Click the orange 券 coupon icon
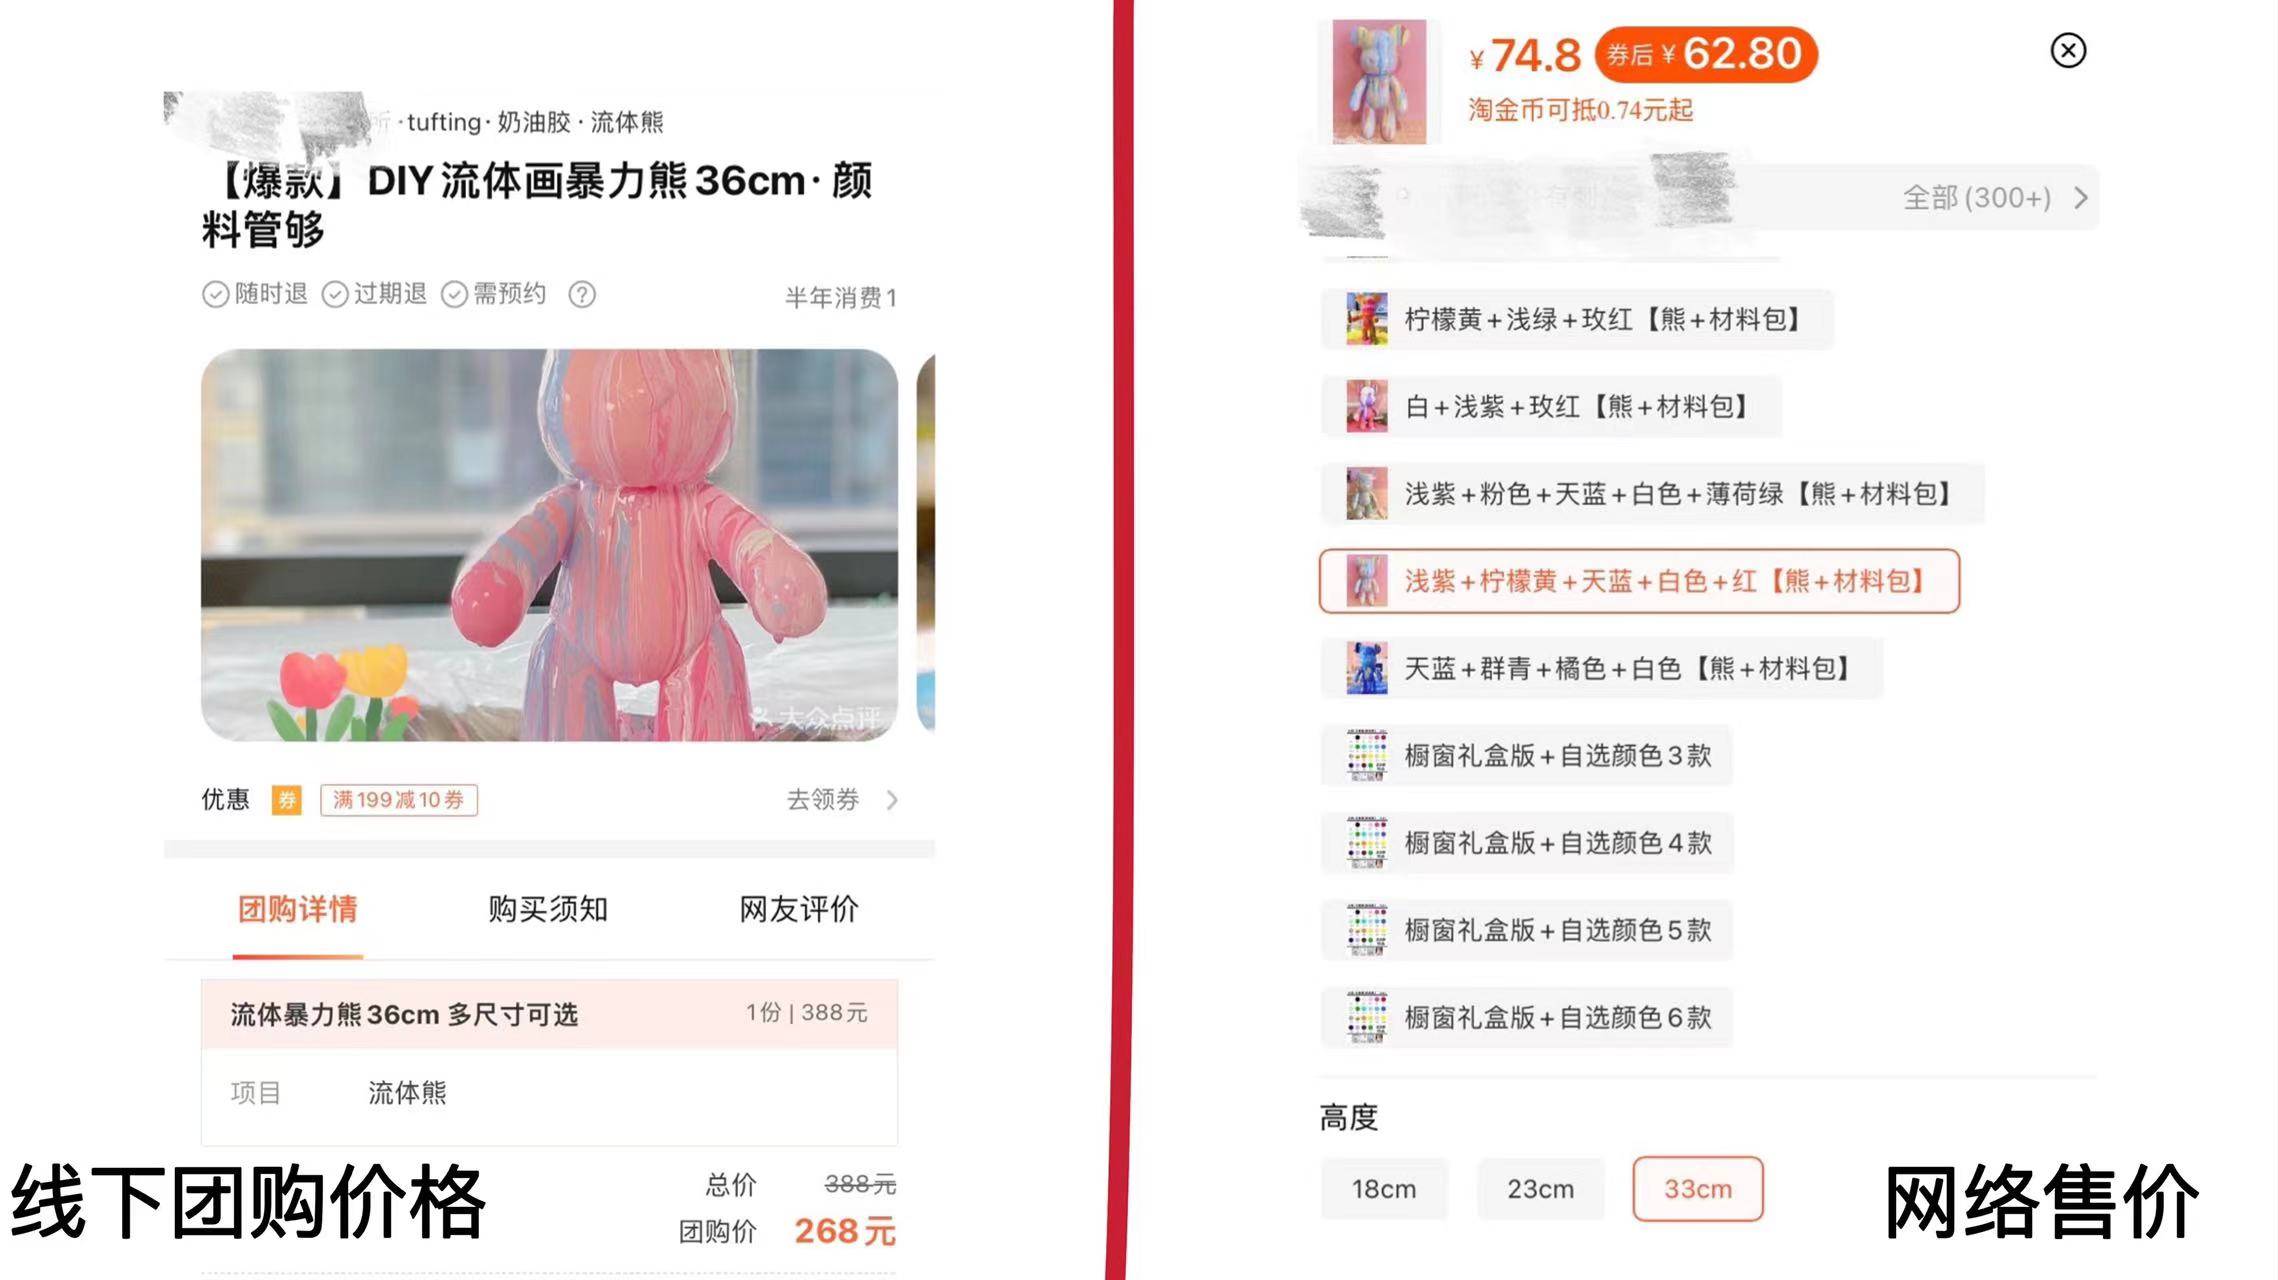Viewport: 2278px width, 1280px height. [287, 800]
